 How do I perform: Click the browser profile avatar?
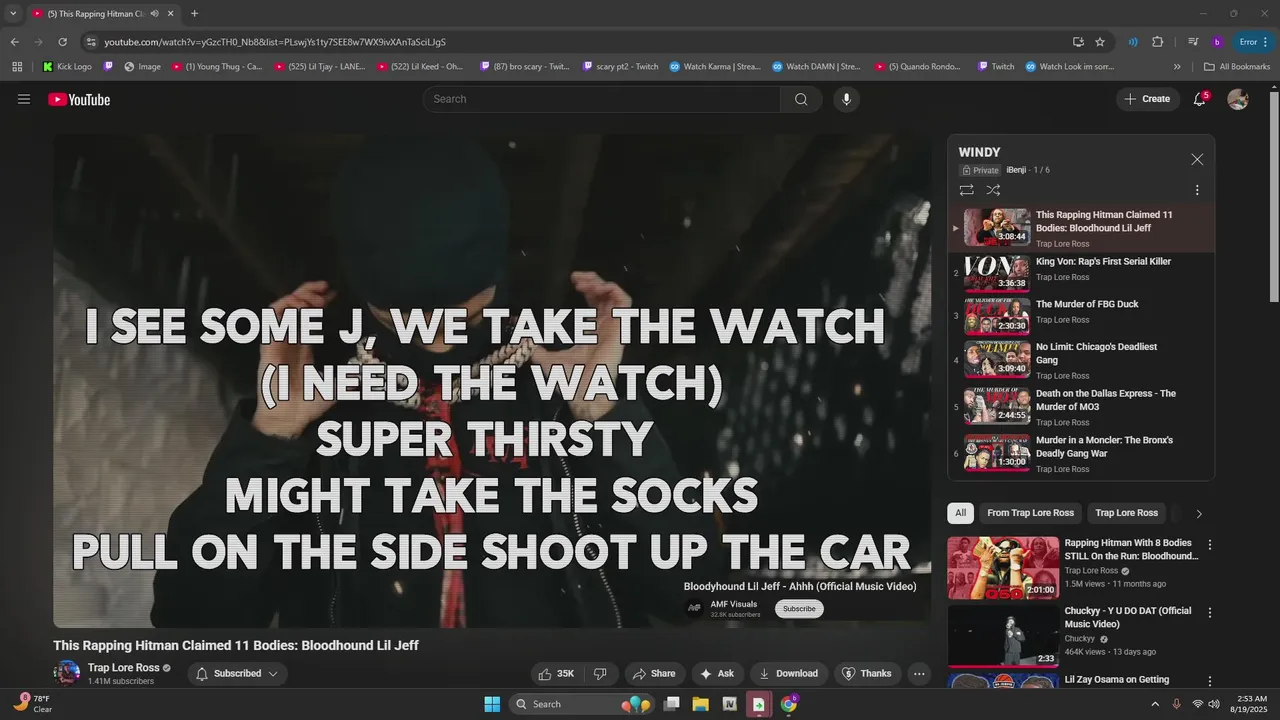tap(1217, 42)
